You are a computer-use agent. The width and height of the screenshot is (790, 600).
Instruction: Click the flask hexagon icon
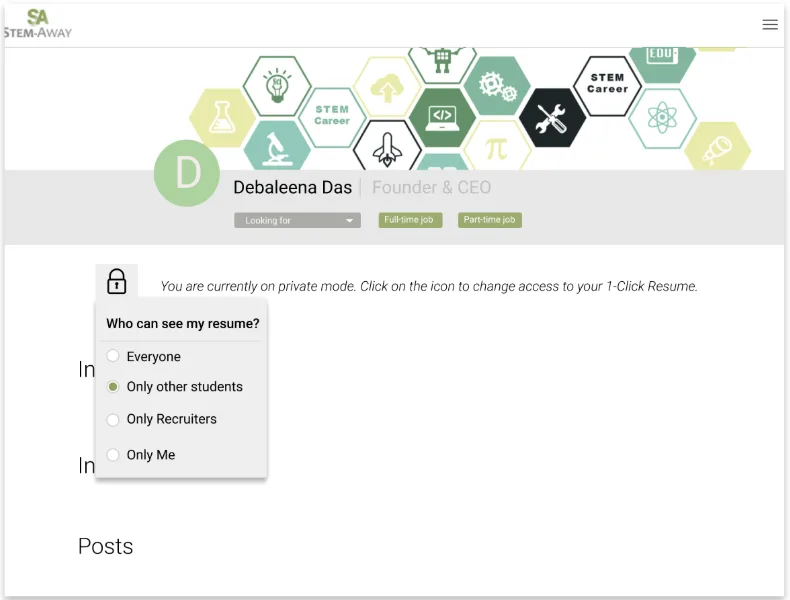tap(222, 118)
